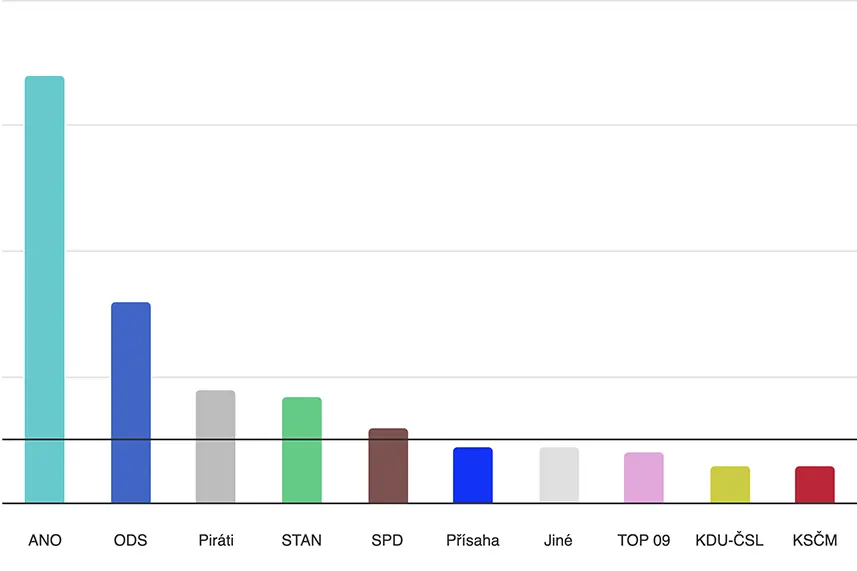Click the light gray Jiné bar
This screenshot has height=571, width=857.
[559, 475]
